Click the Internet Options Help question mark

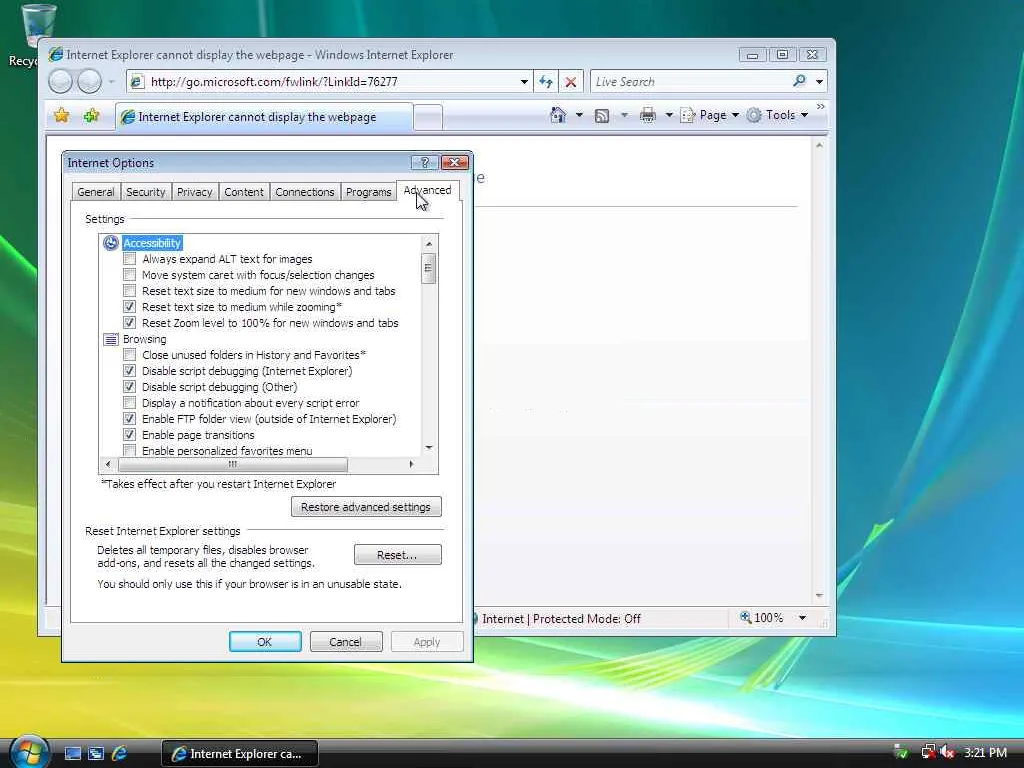(424, 163)
